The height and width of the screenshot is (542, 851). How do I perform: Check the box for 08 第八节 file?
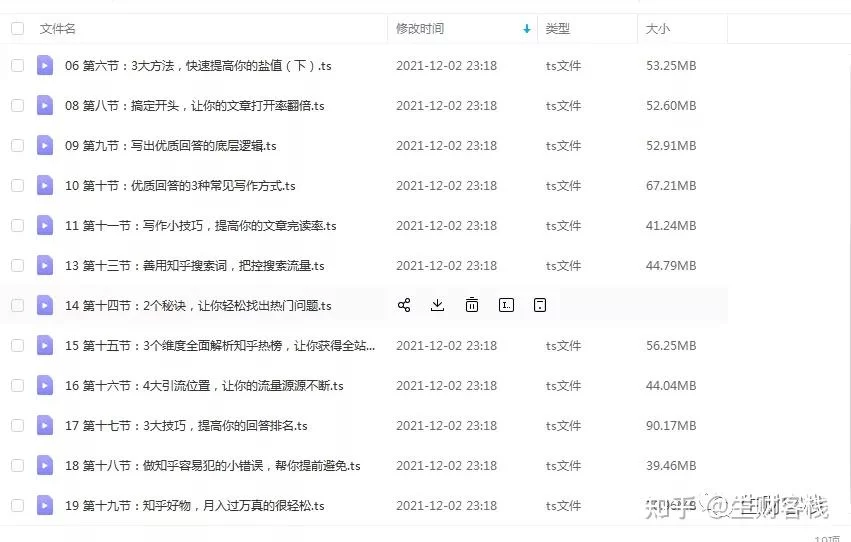click(17, 106)
